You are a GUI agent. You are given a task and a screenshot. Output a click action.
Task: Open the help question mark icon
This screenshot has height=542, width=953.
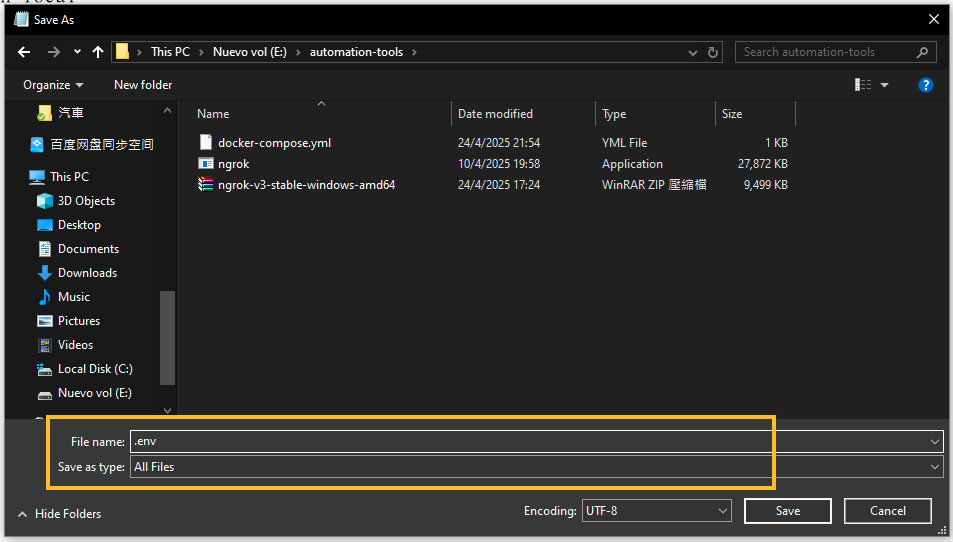(925, 85)
